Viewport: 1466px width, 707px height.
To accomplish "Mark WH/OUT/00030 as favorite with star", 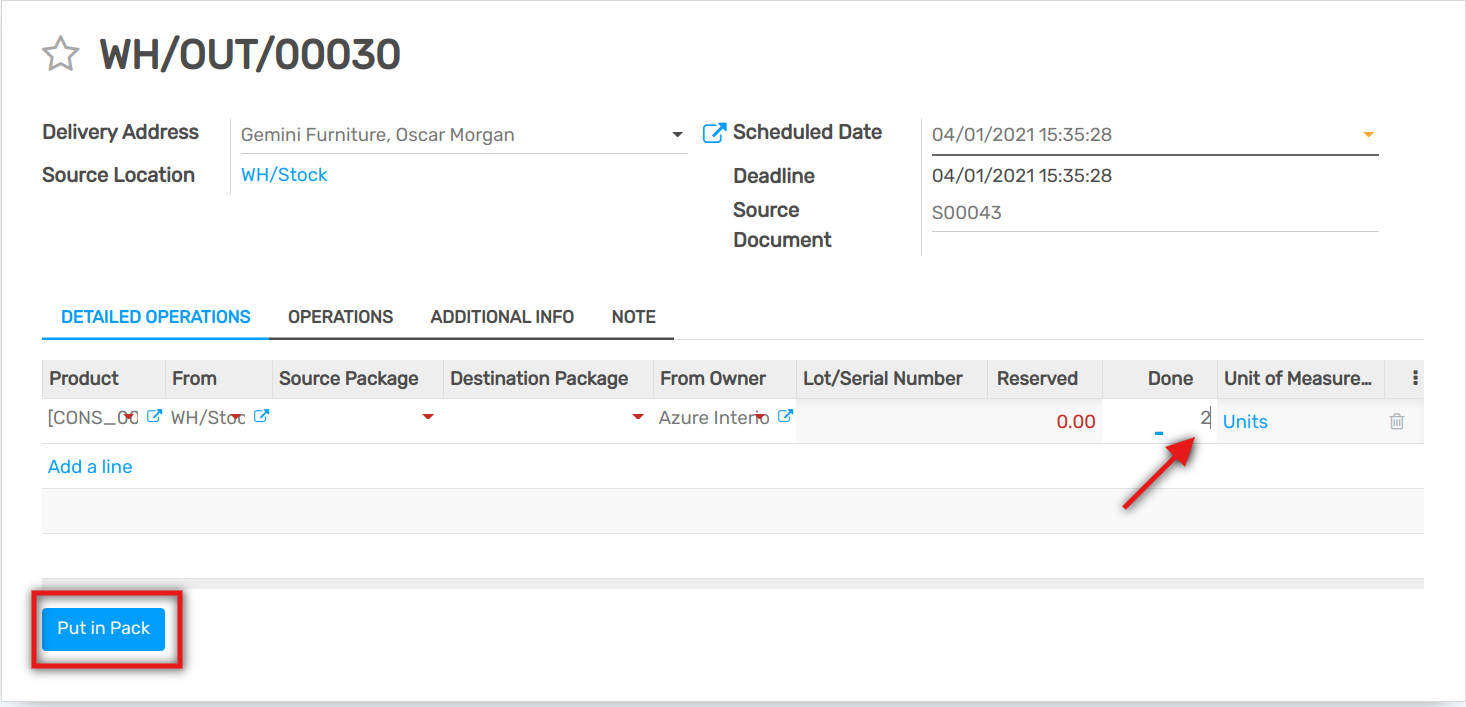I will click(60, 54).
